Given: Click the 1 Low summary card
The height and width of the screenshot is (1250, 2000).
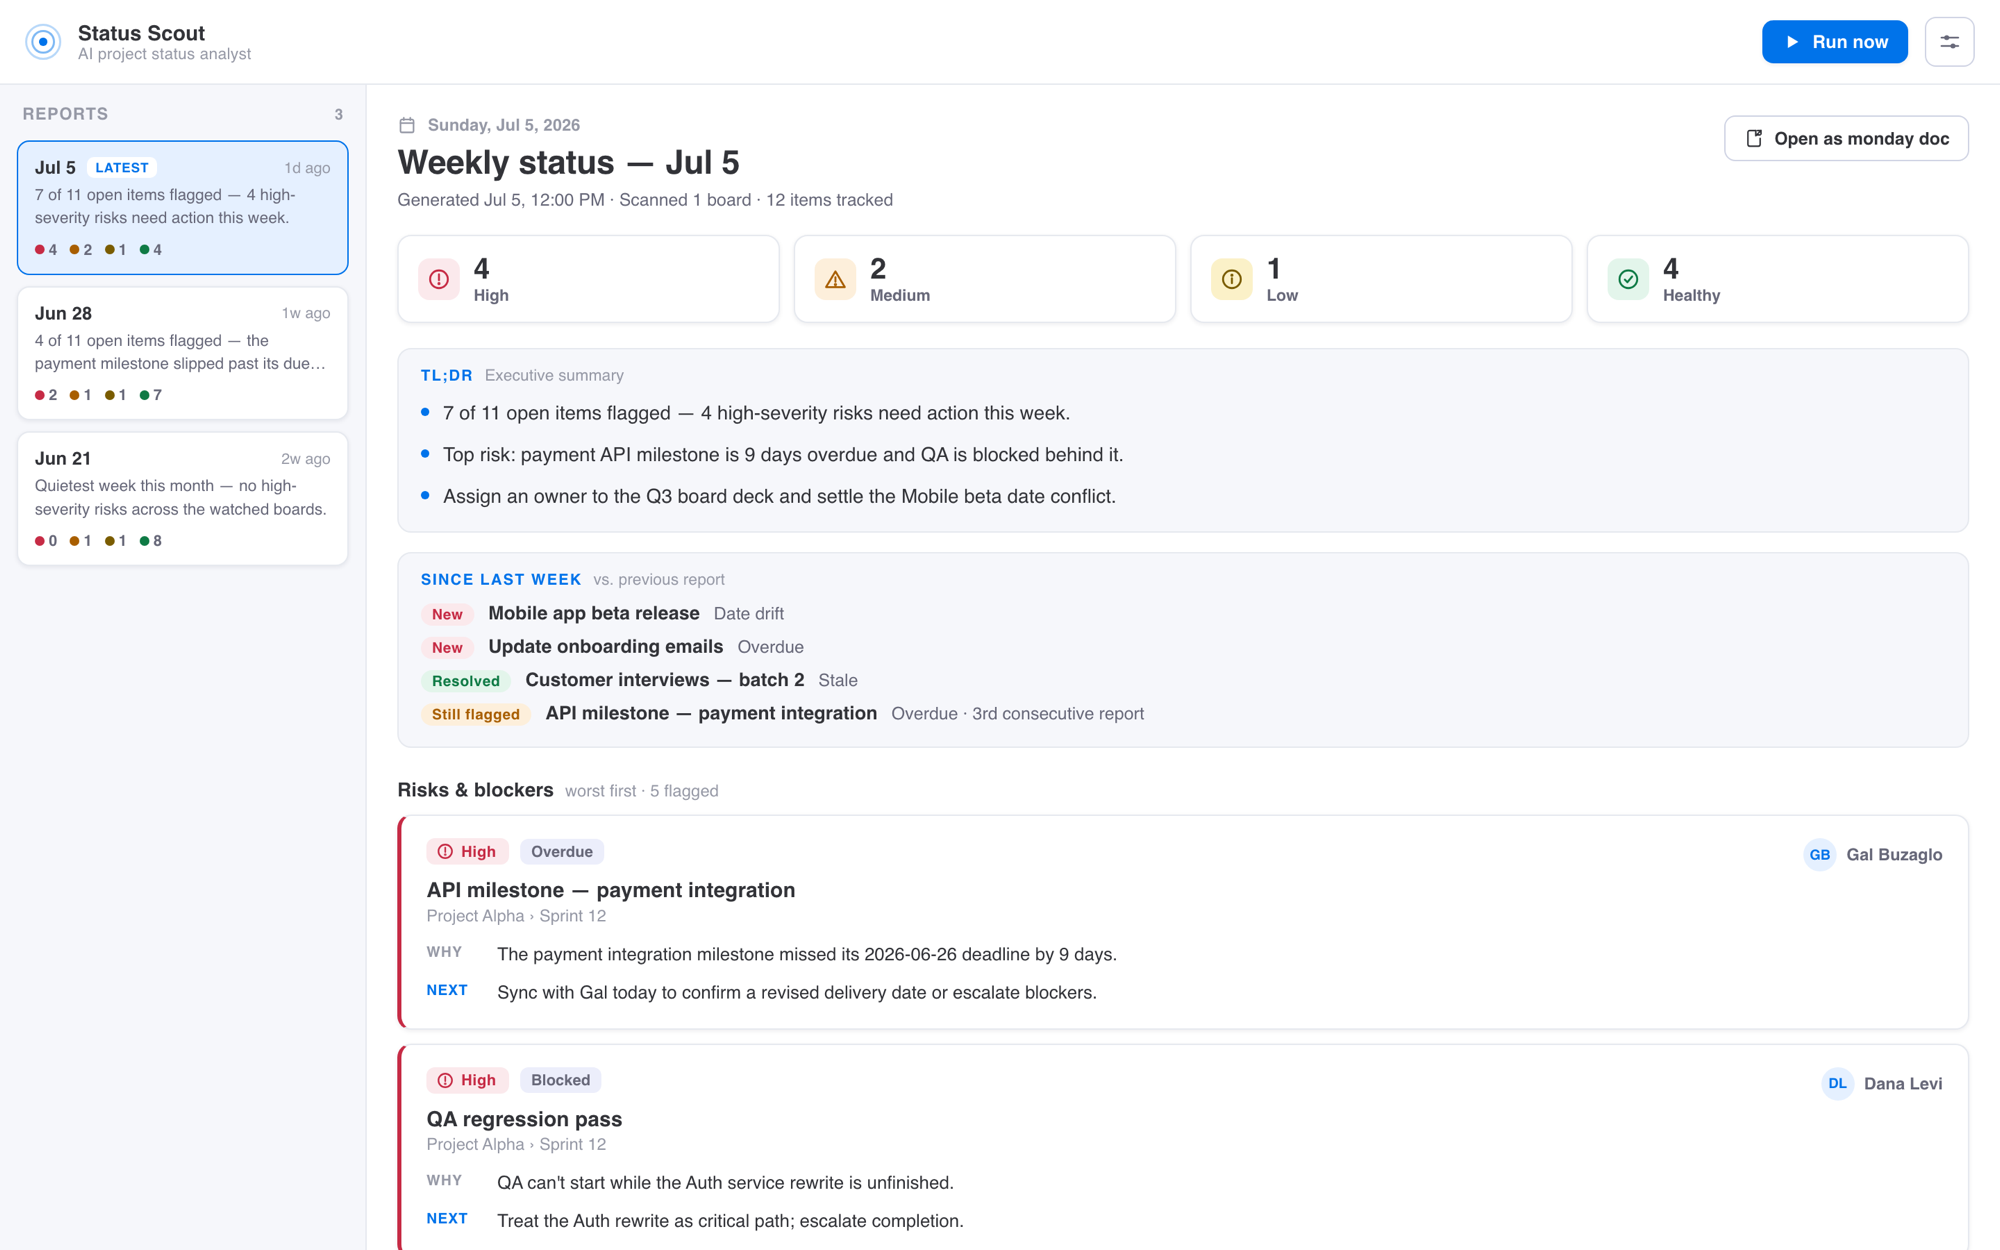Looking at the screenshot, I should (x=1380, y=279).
